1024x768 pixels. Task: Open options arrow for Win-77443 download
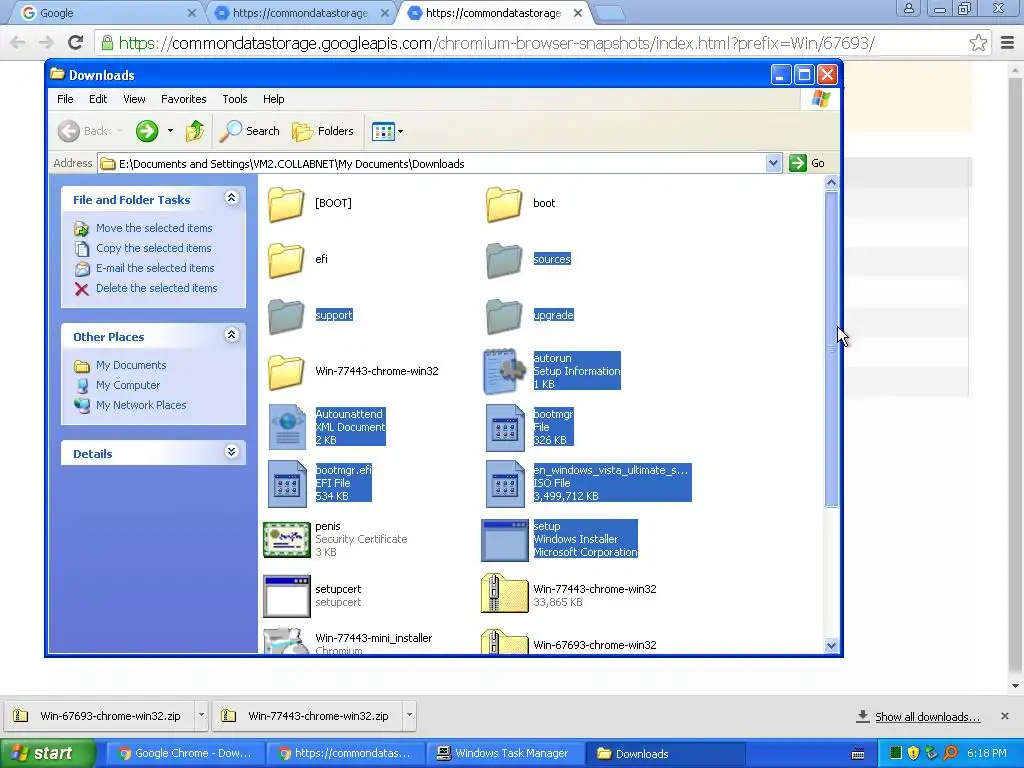(x=409, y=716)
